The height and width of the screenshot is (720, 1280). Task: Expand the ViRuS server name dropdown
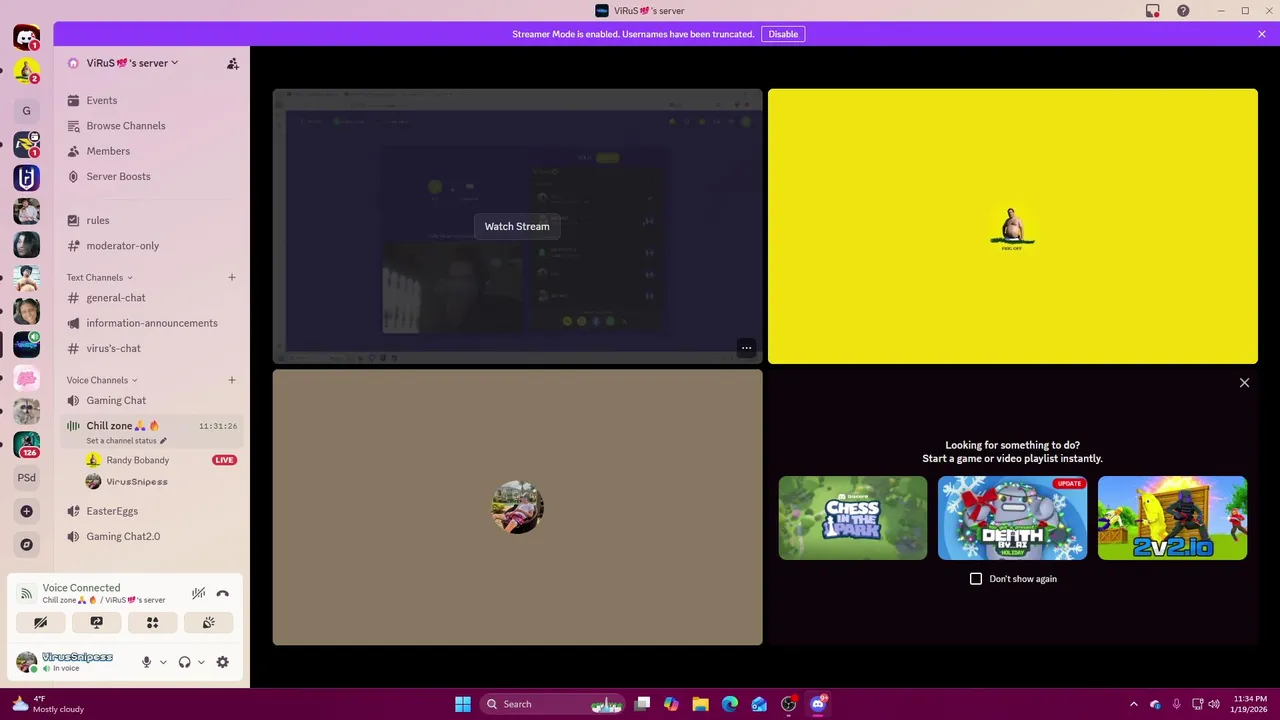tap(132, 63)
